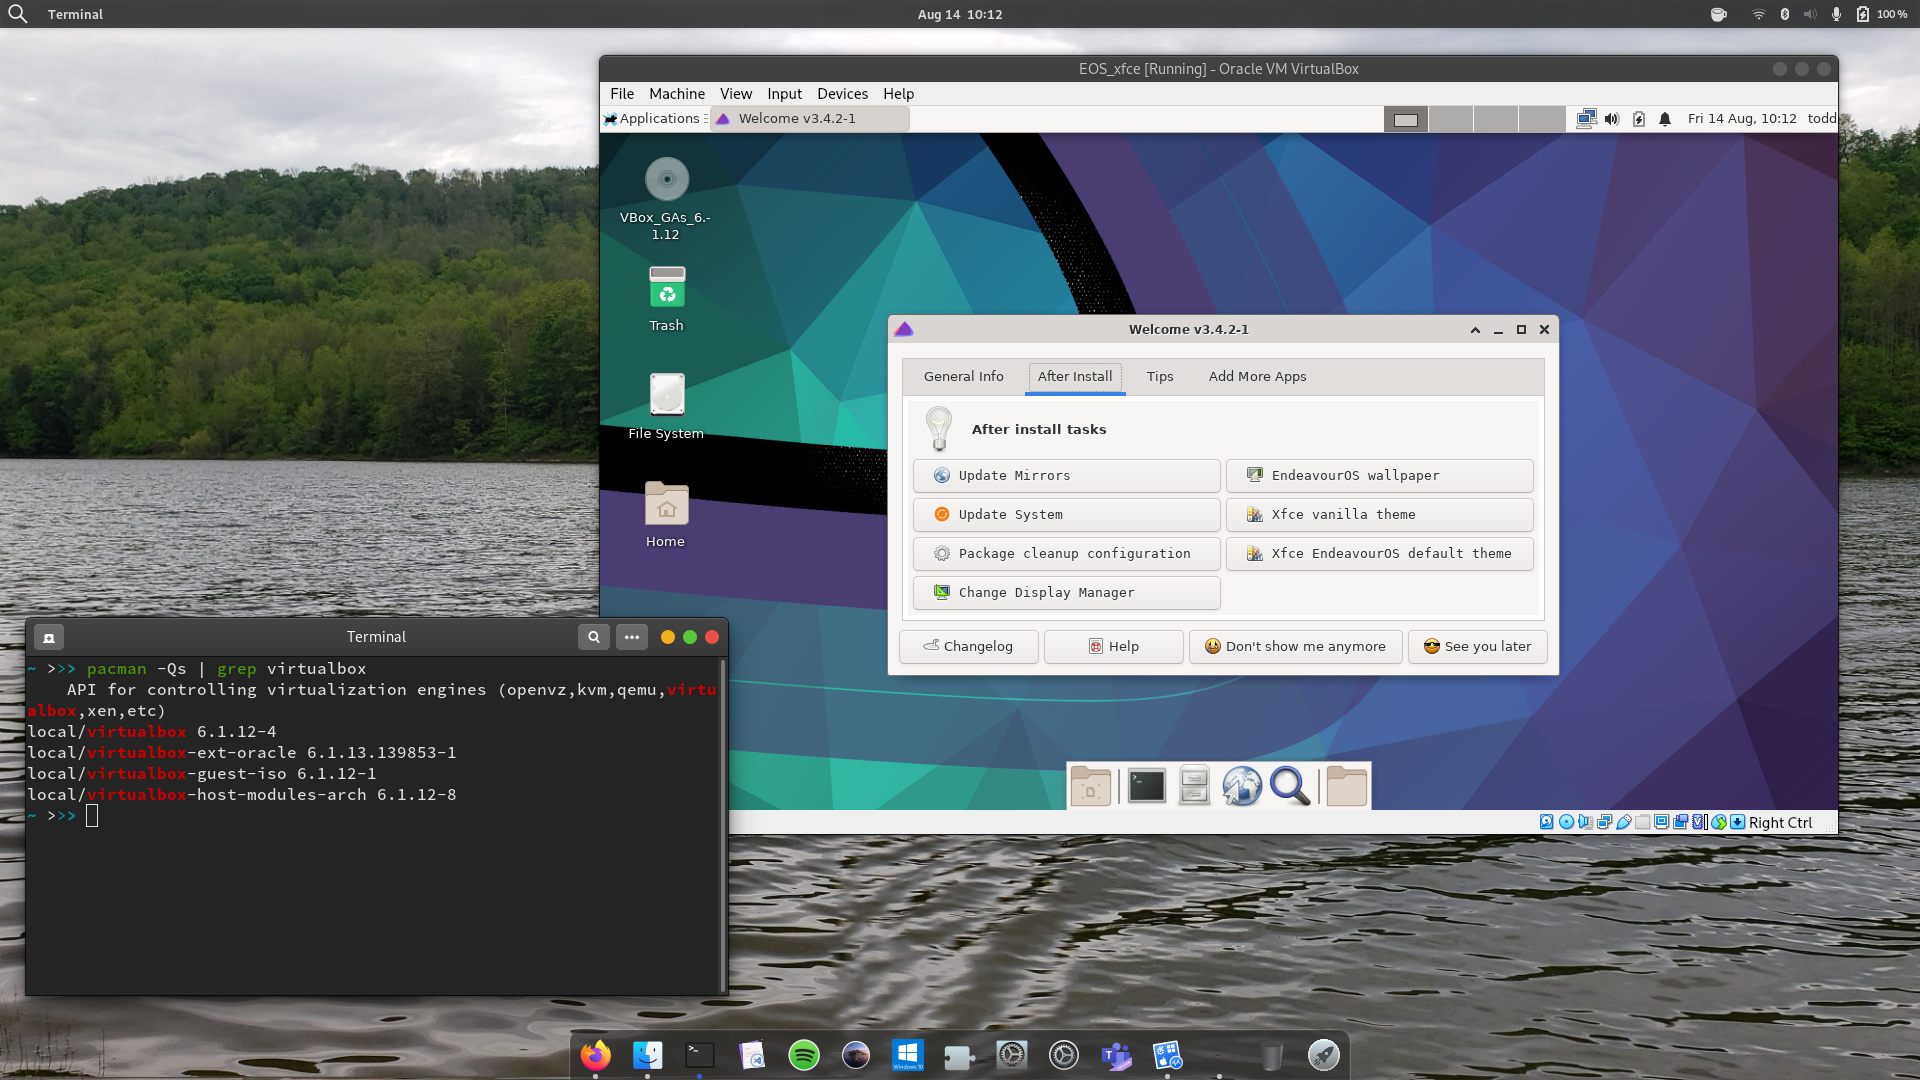The height and width of the screenshot is (1080, 1920).
Task: Open the Applications menu in Xfce panel
Action: click(x=655, y=119)
